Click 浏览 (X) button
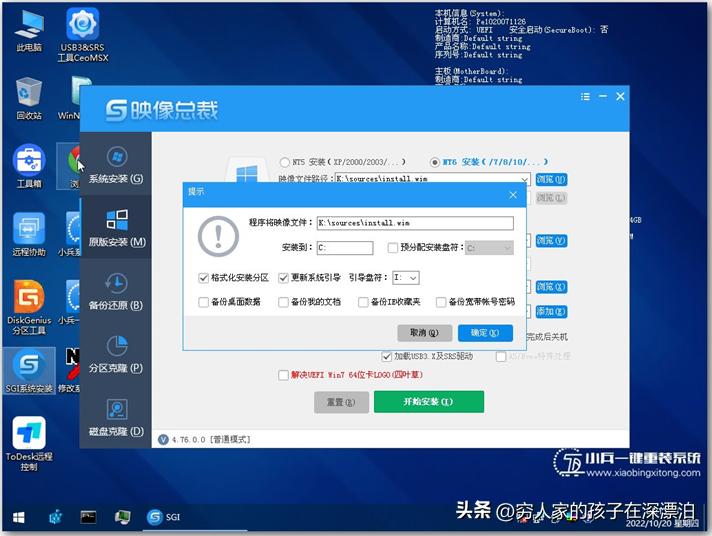Image resolution: width=712 pixels, height=536 pixels. pyautogui.click(x=551, y=287)
